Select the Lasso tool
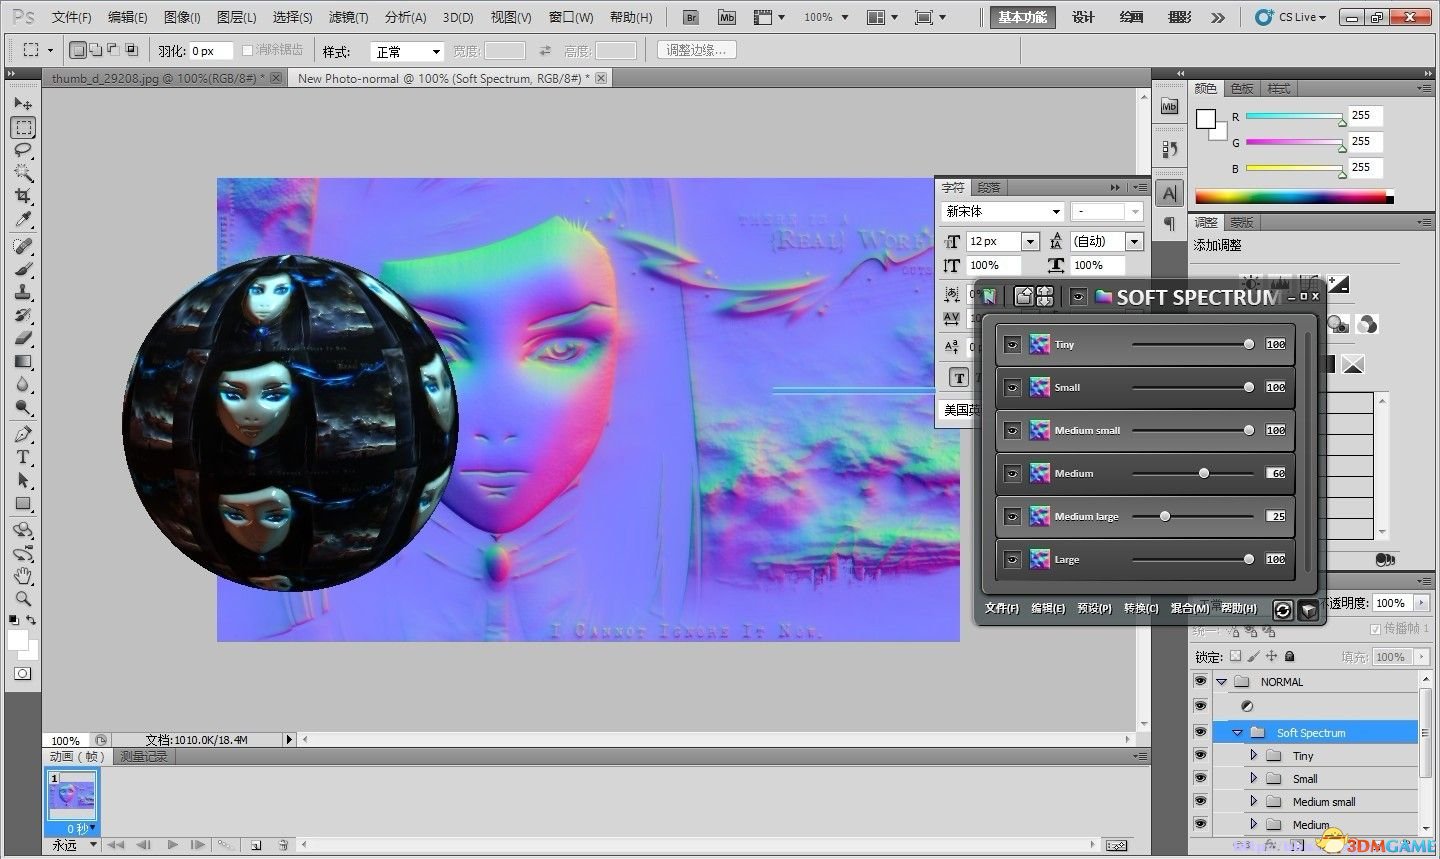The height and width of the screenshot is (859, 1440). (x=23, y=150)
